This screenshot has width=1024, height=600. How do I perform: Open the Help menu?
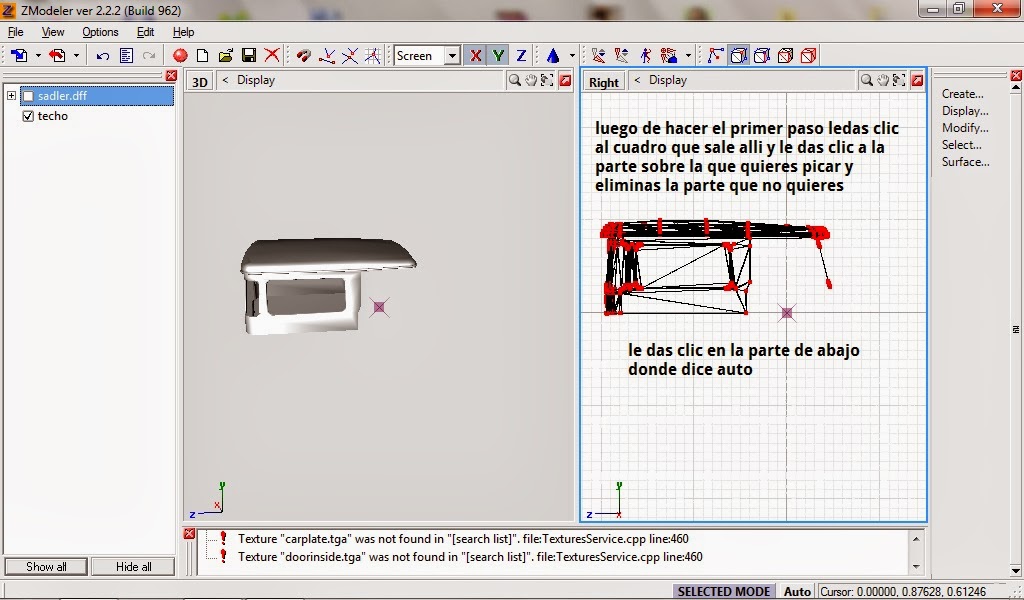point(184,32)
